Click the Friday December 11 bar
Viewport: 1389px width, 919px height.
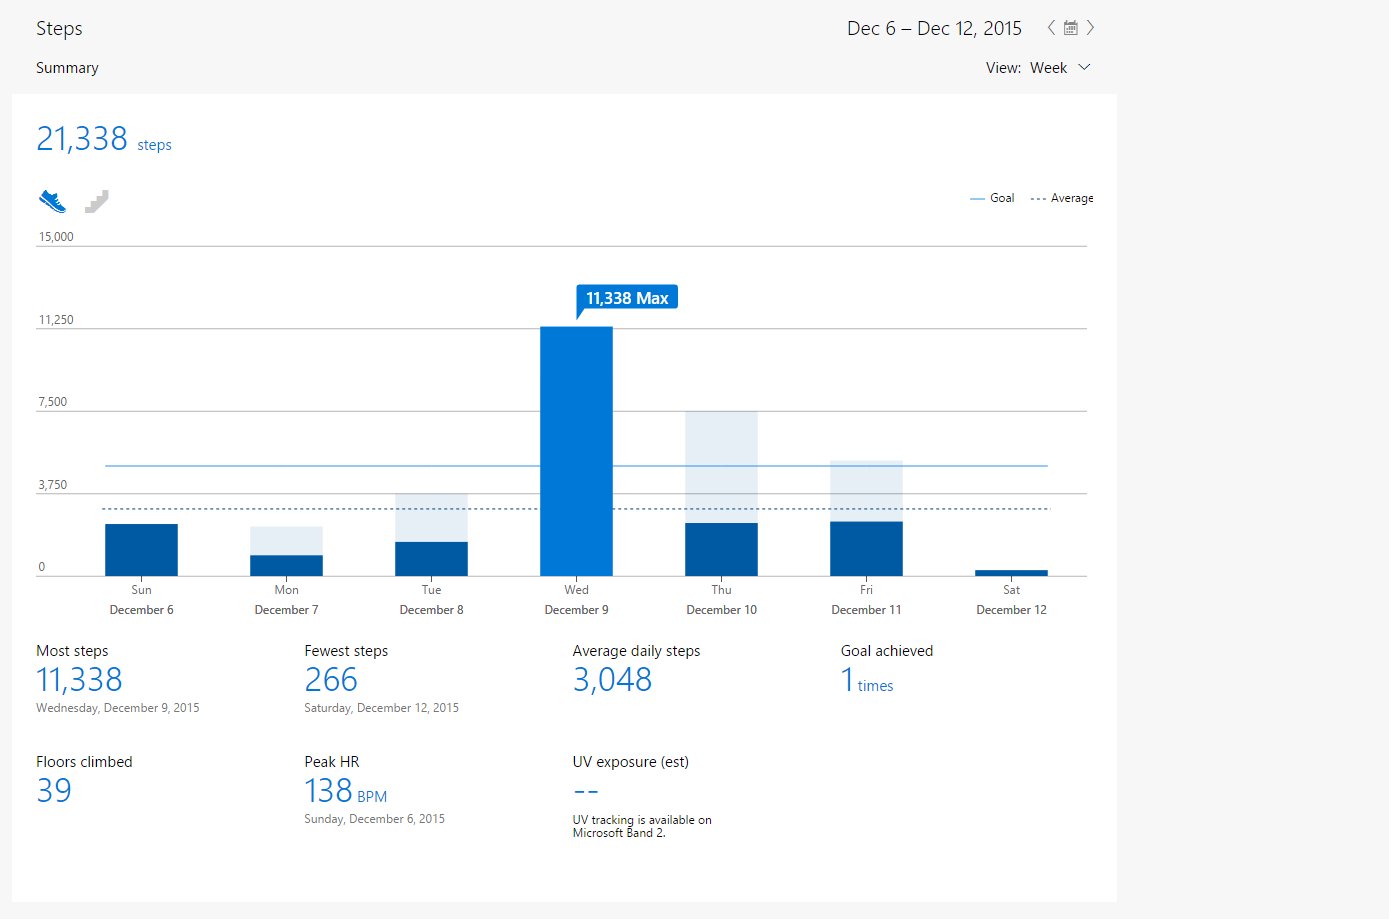(x=866, y=548)
